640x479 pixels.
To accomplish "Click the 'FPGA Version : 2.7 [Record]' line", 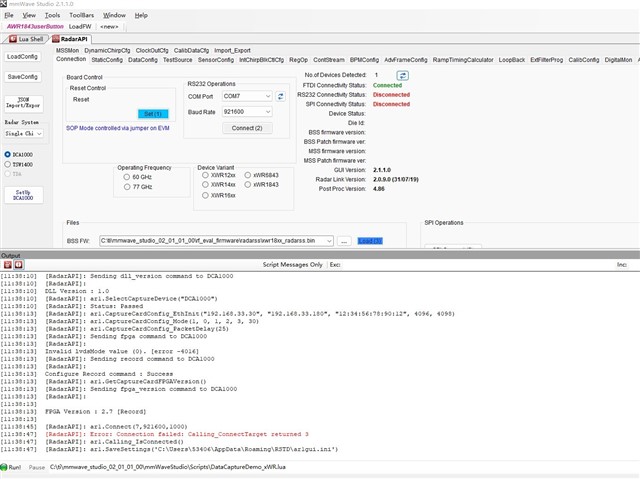I will click(x=95, y=412).
